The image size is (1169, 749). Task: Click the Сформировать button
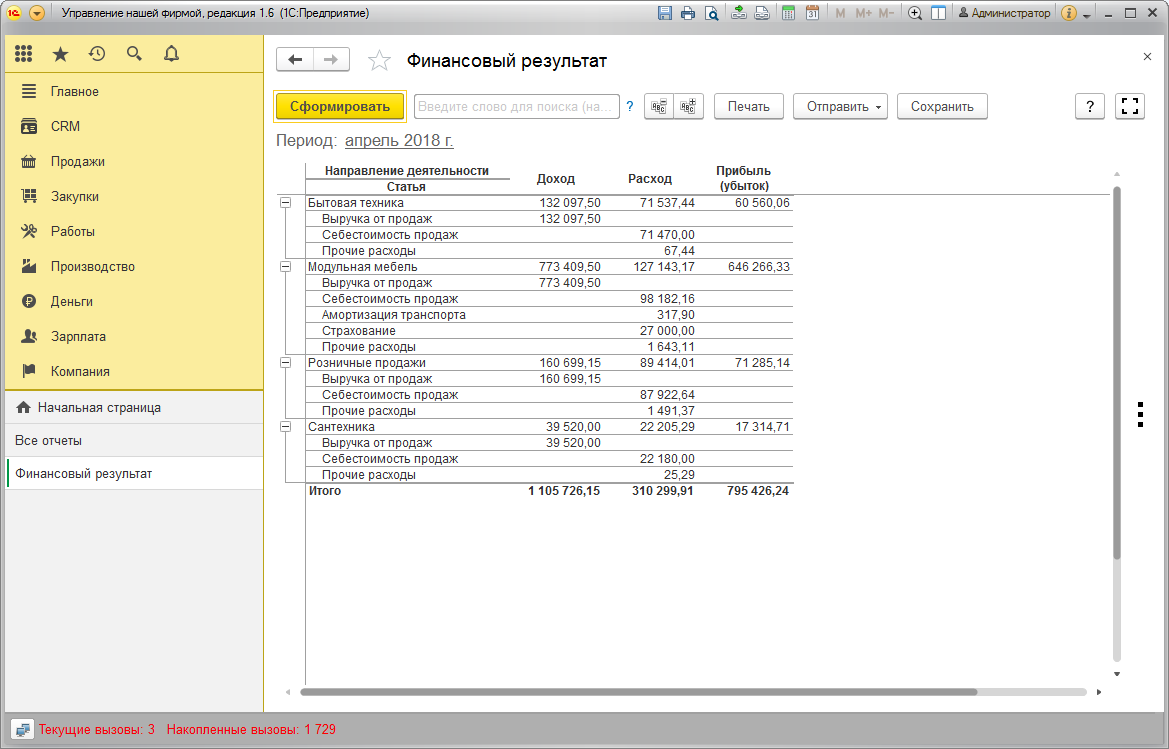pyautogui.click(x=340, y=107)
